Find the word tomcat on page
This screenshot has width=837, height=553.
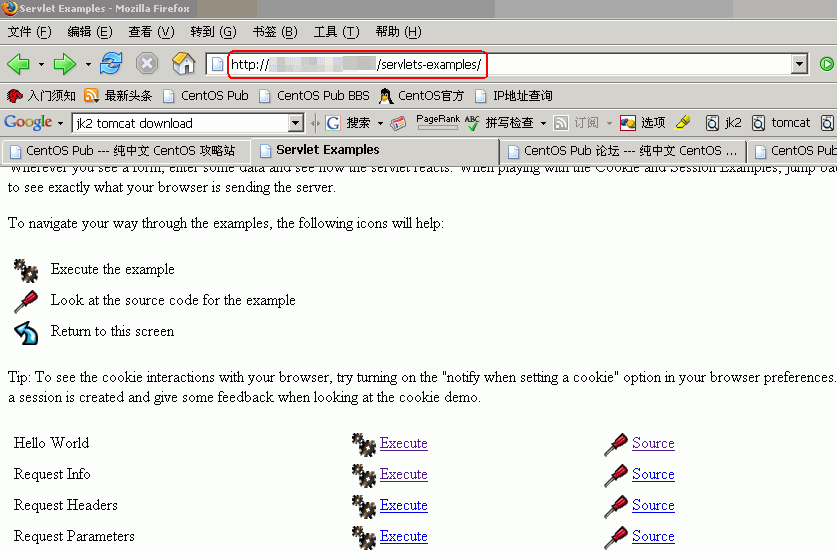point(781,123)
